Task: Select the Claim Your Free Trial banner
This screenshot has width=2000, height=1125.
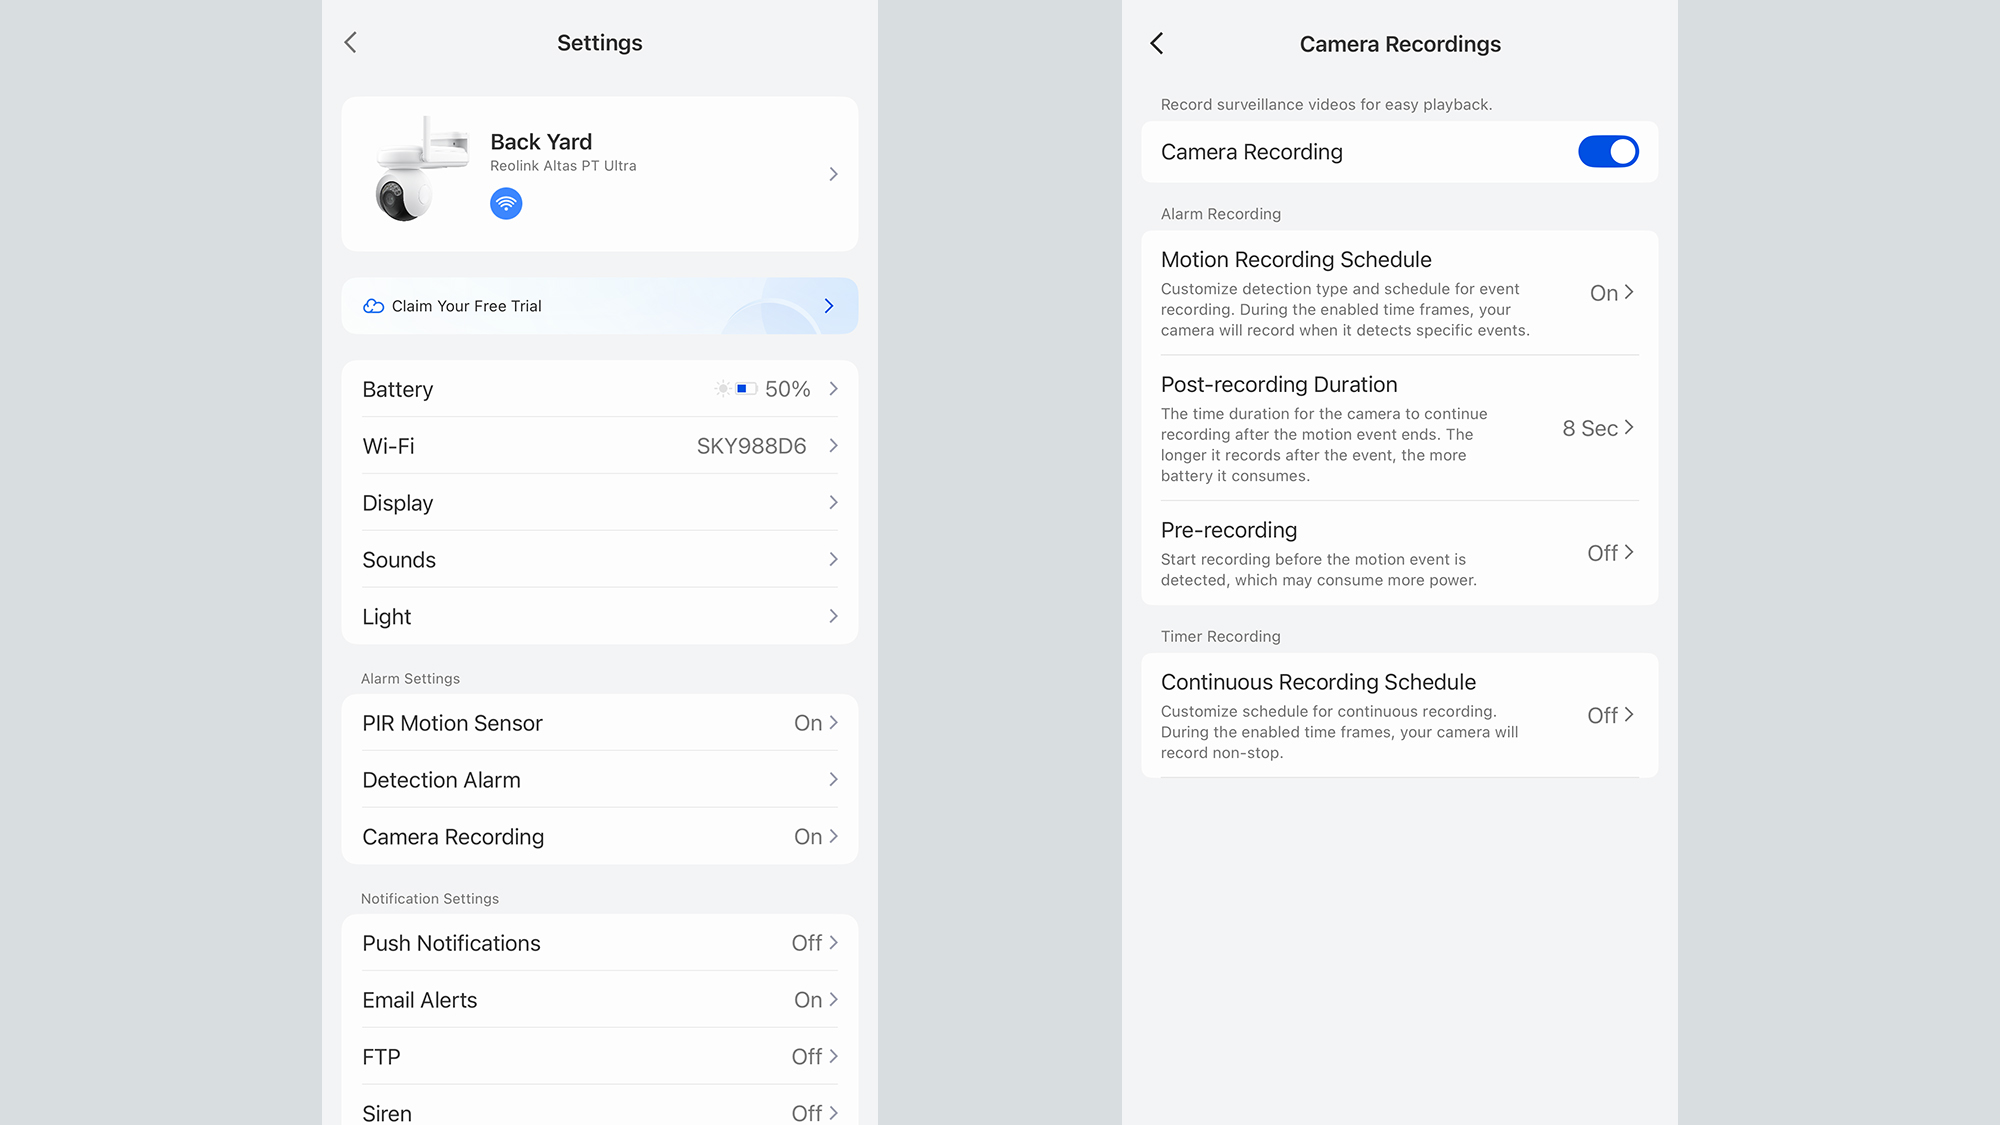Action: point(600,306)
